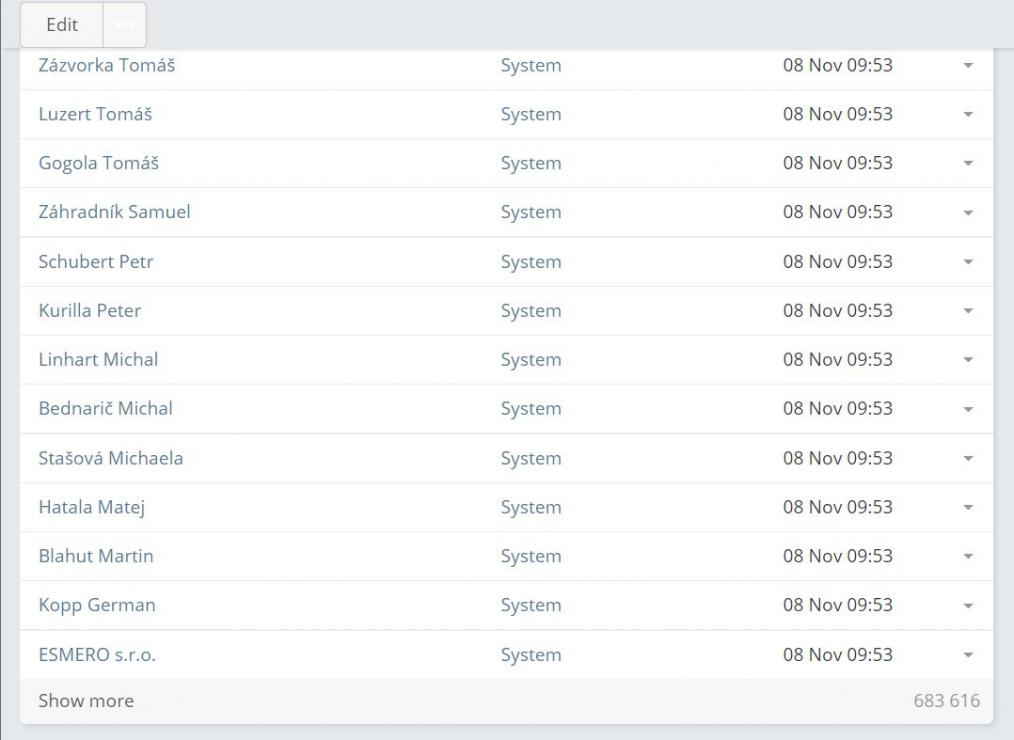Open the three-dots more options menu

125,25
